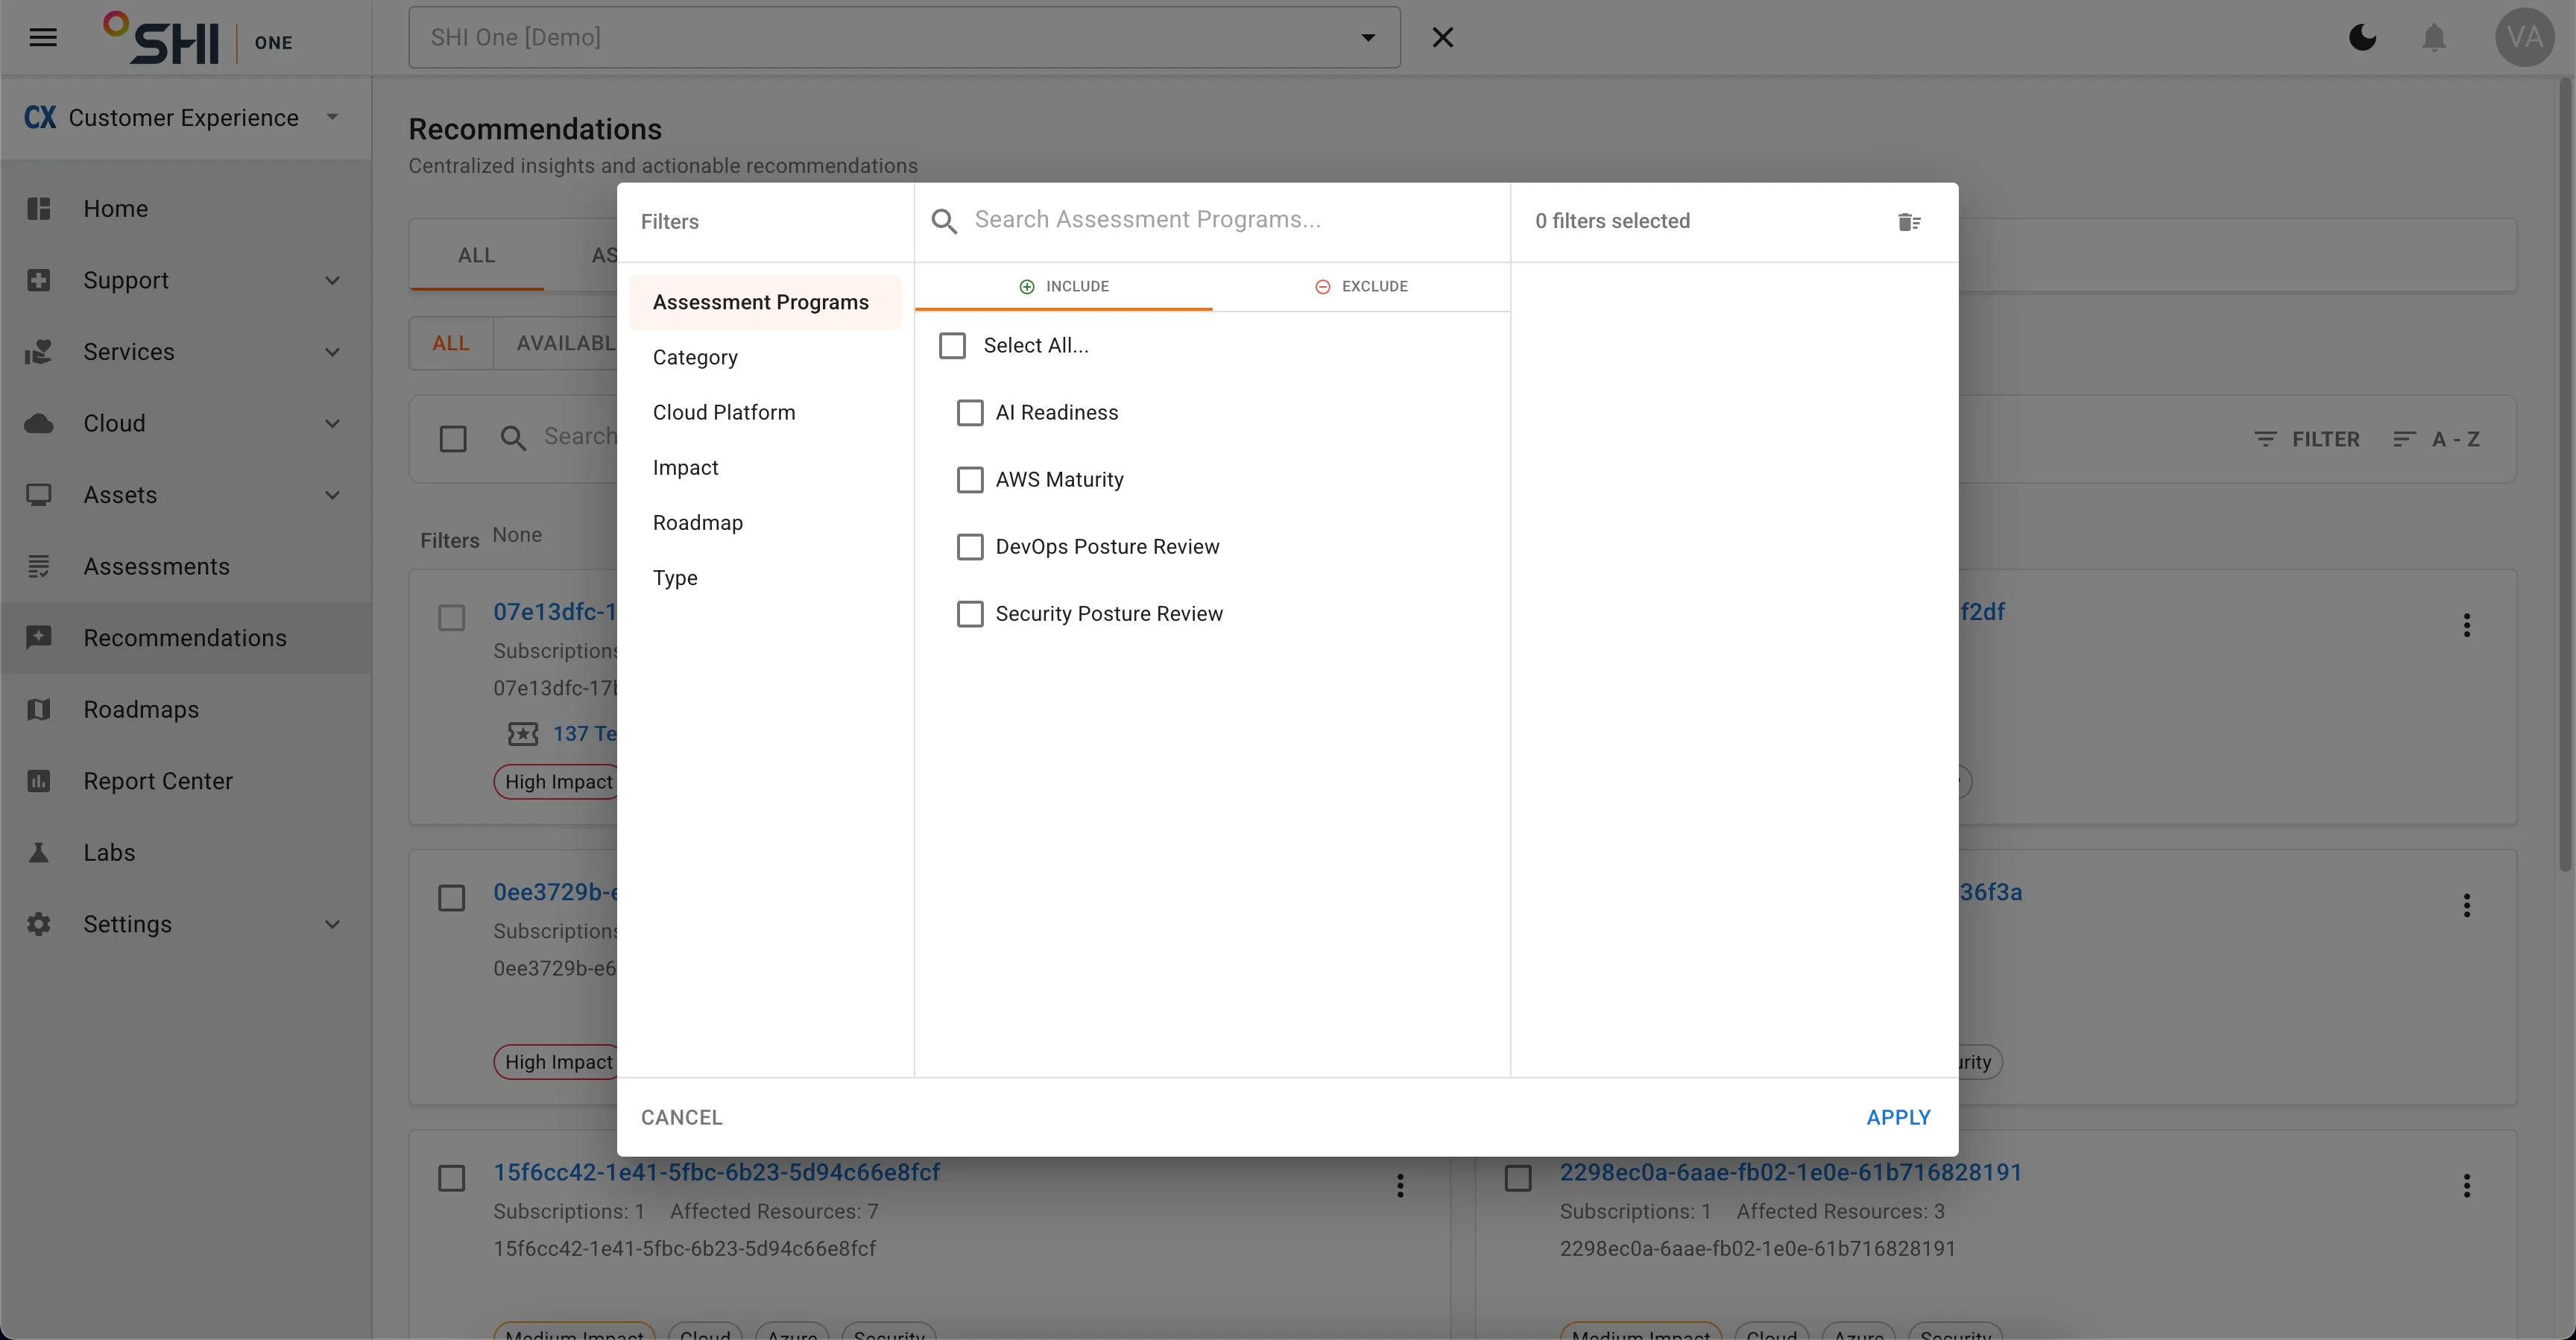
Task: Open options menu for recommendation ending f2df
Action: (2467, 625)
